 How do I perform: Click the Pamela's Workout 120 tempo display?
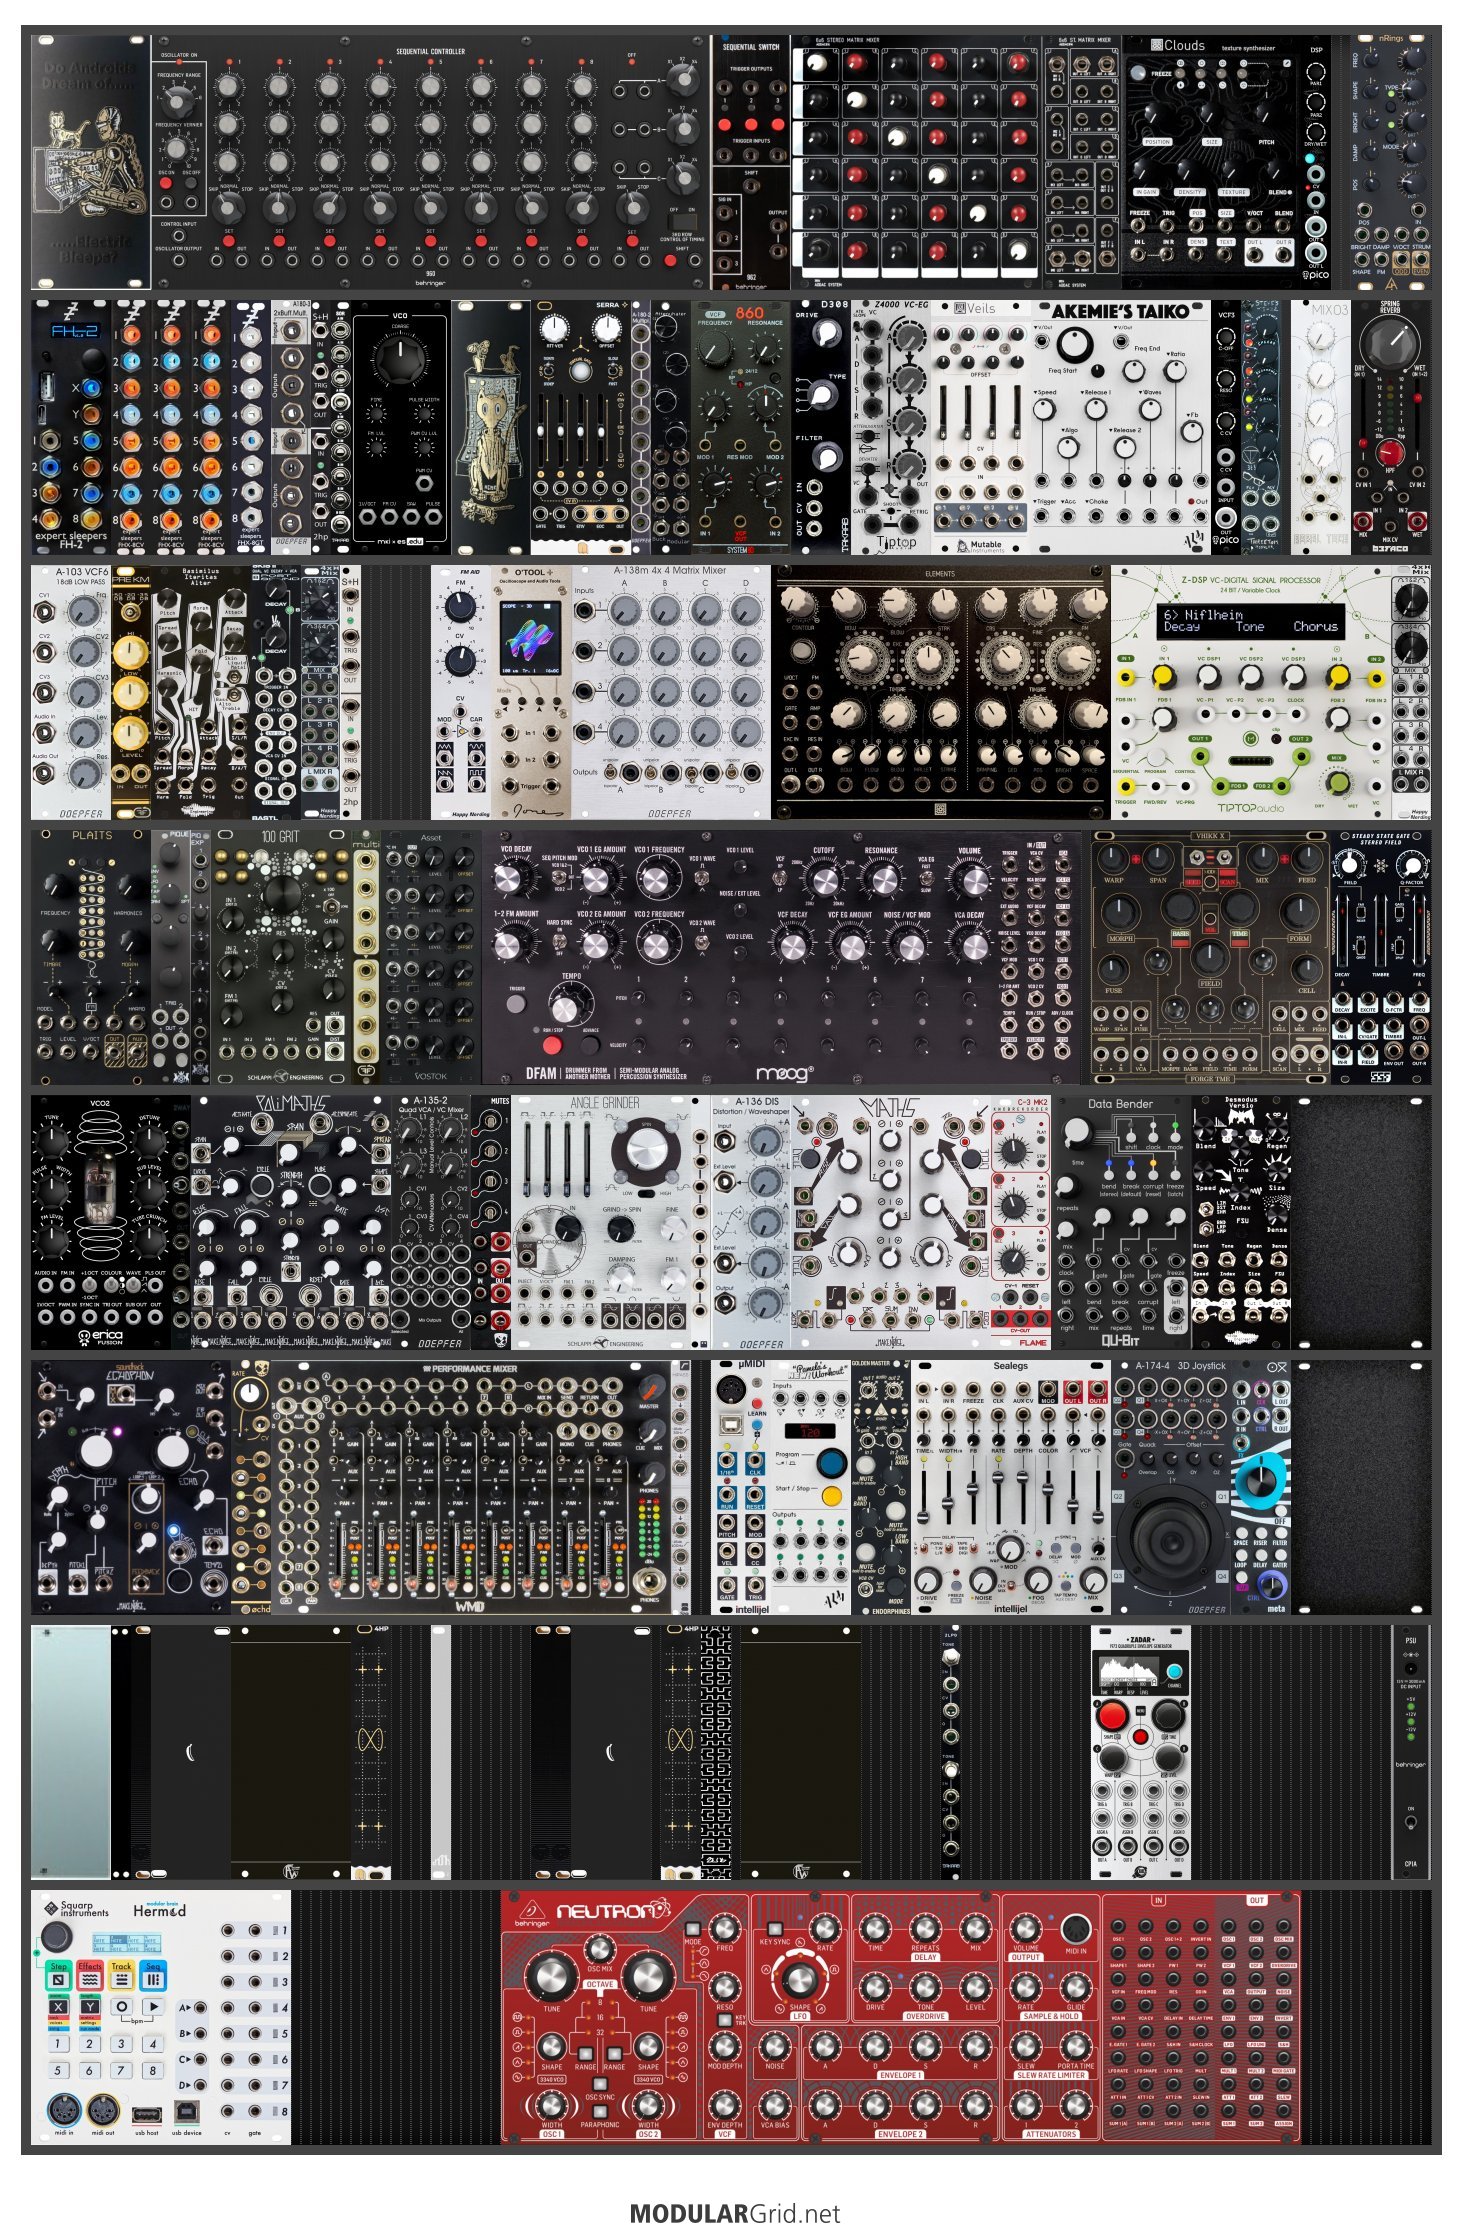pyautogui.click(x=812, y=1431)
